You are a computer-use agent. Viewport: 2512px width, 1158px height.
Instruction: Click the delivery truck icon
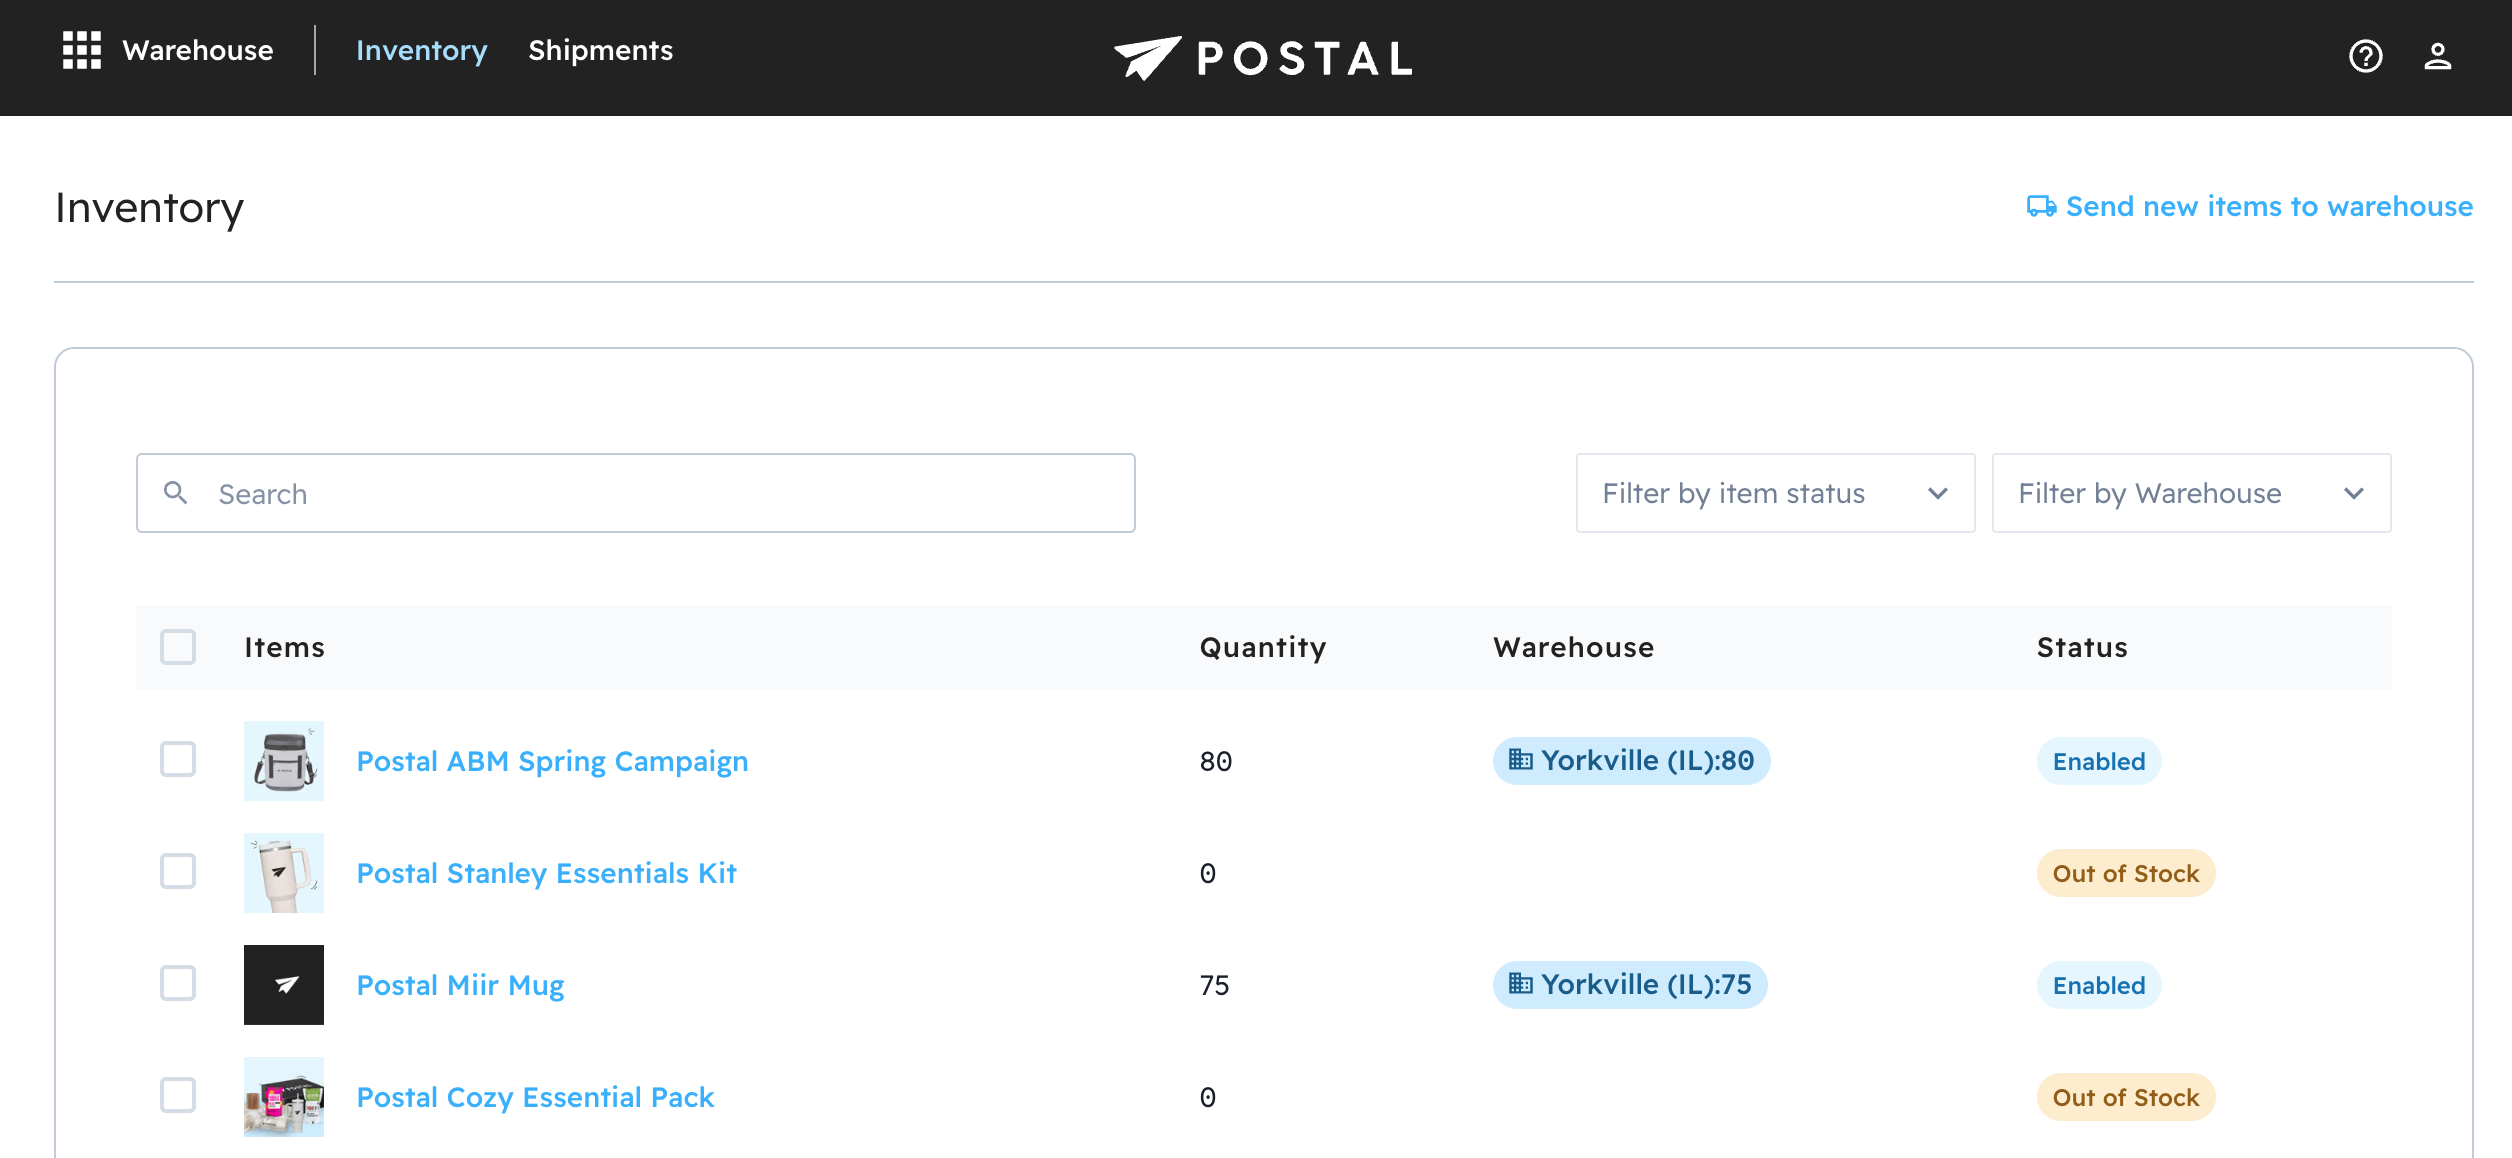(2041, 207)
